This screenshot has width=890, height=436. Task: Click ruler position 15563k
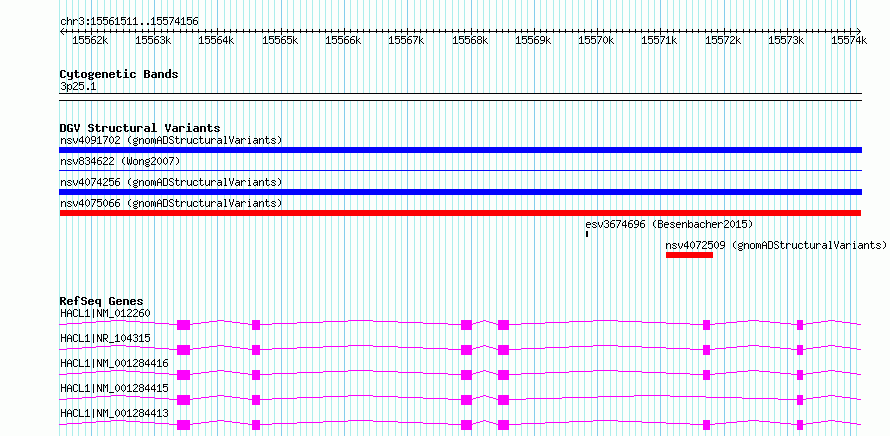click(154, 40)
